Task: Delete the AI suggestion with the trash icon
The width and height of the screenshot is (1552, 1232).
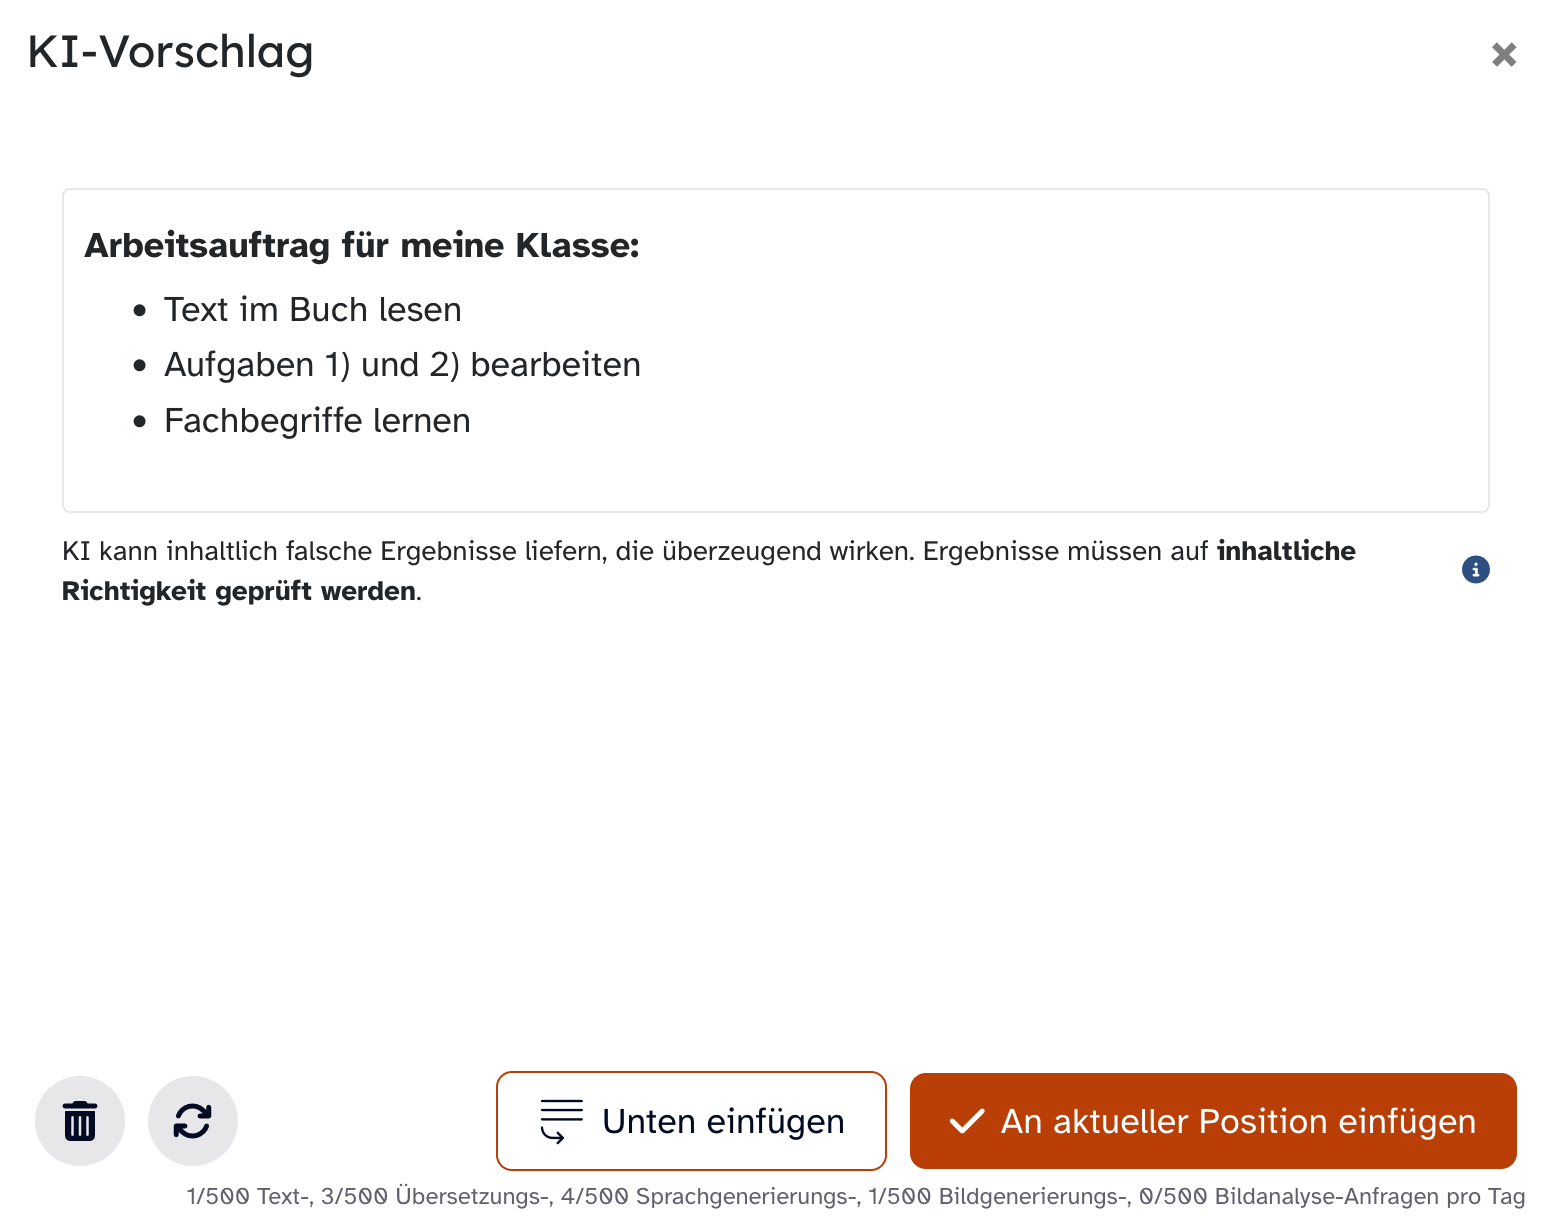Action: pyautogui.click(x=80, y=1121)
